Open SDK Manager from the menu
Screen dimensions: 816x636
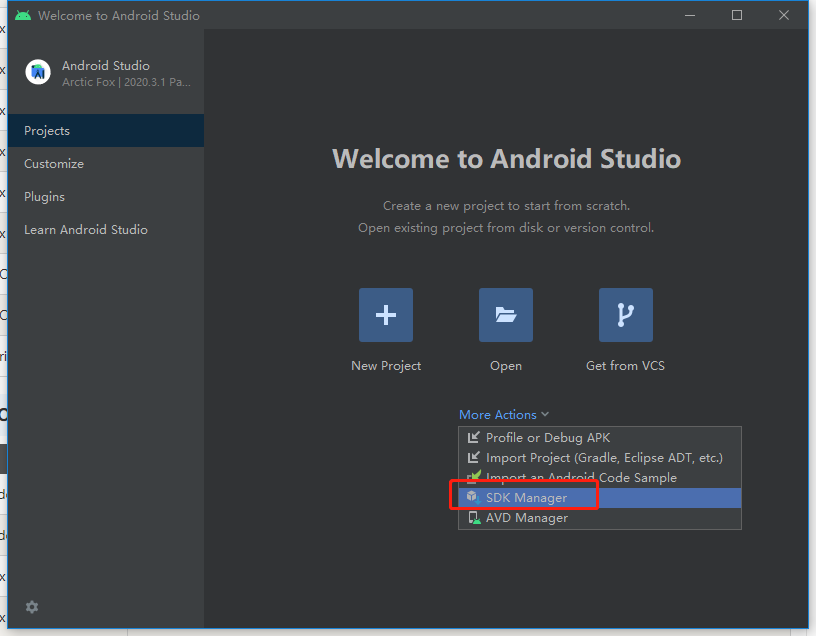(600, 498)
